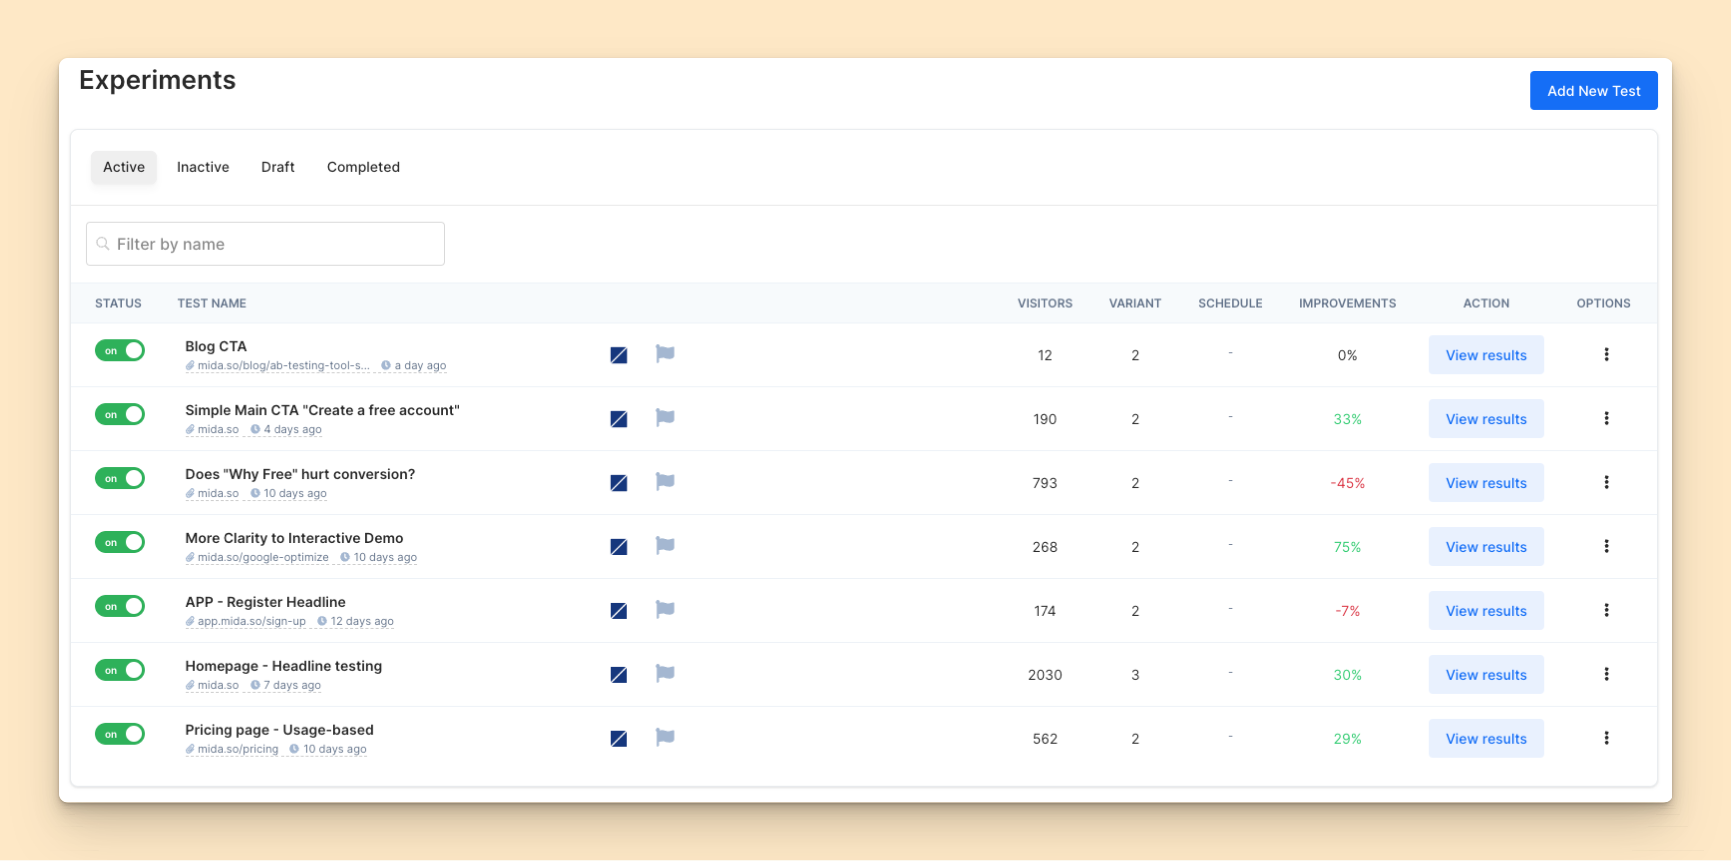
Task: Switch to the Inactive tab
Action: pyautogui.click(x=203, y=167)
